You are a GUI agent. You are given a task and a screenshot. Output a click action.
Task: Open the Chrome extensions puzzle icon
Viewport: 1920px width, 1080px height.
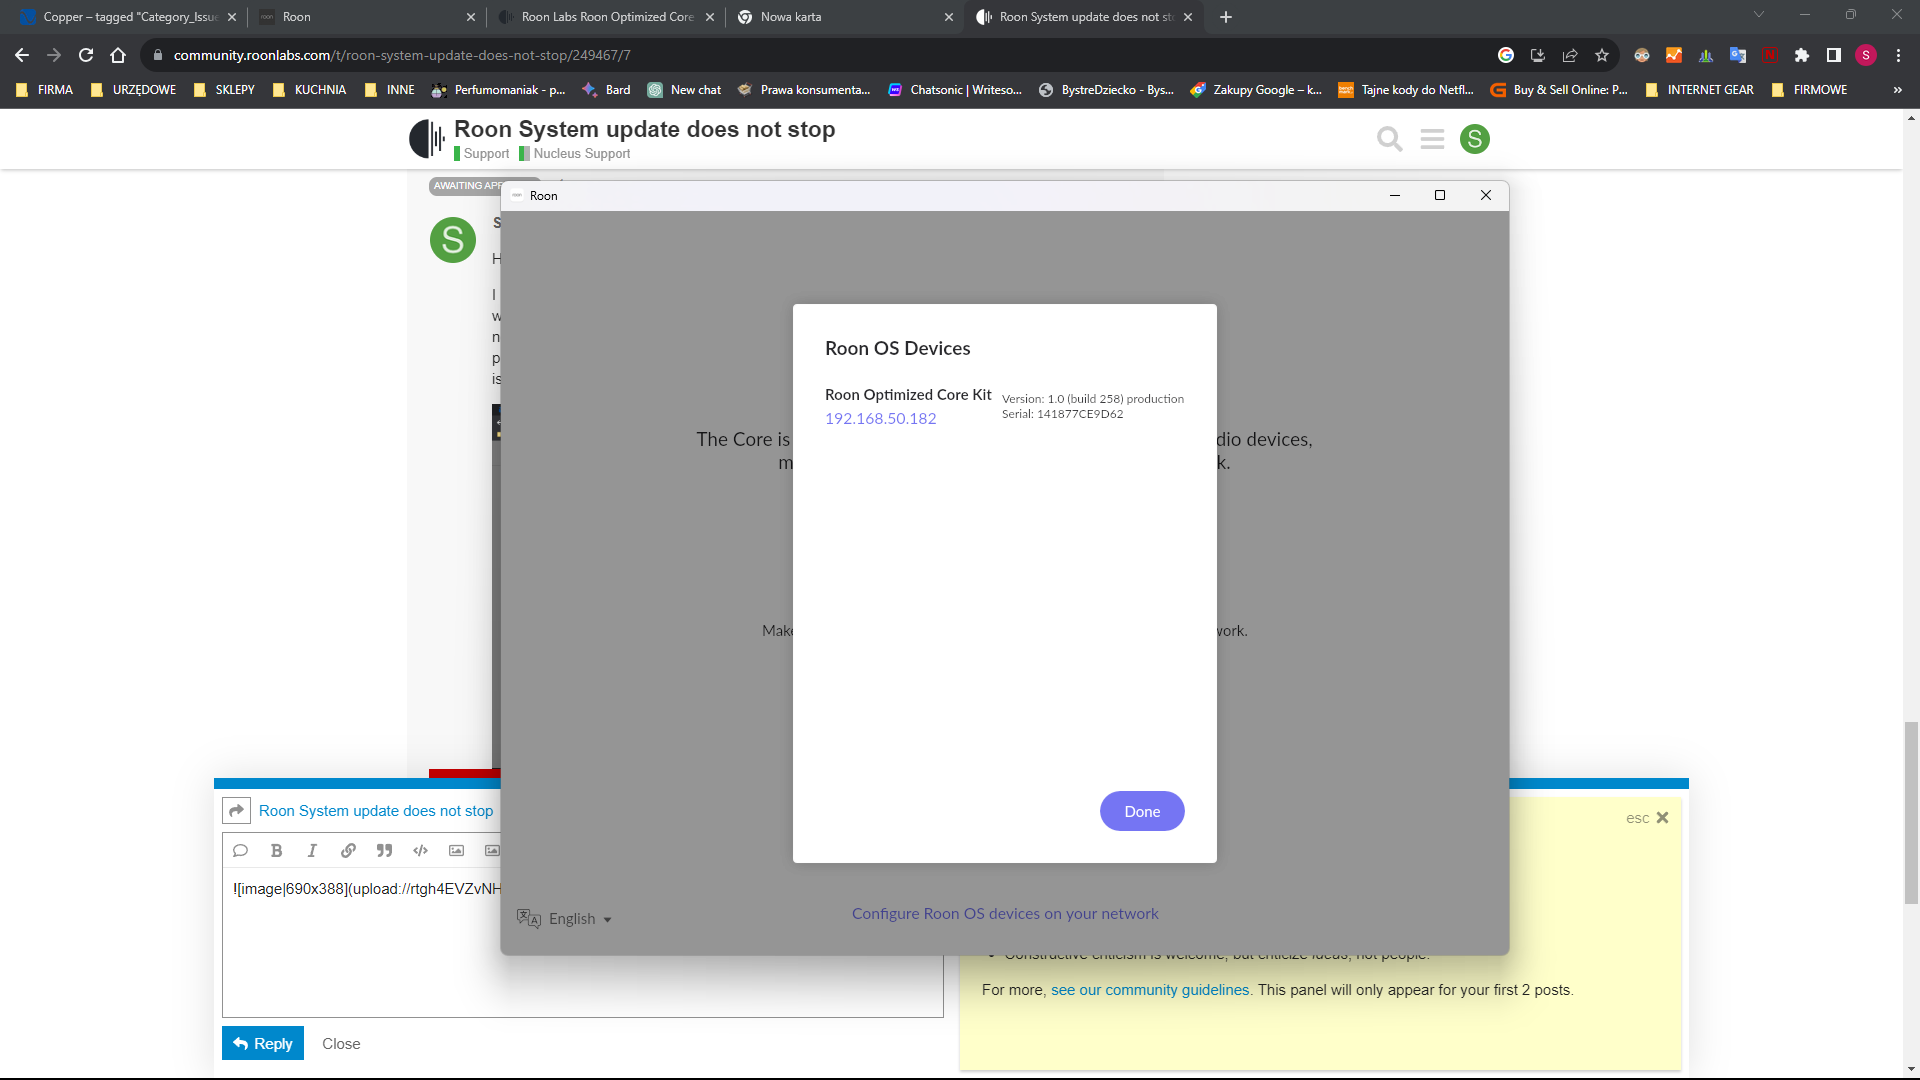pyautogui.click(x=1802, y=55)
